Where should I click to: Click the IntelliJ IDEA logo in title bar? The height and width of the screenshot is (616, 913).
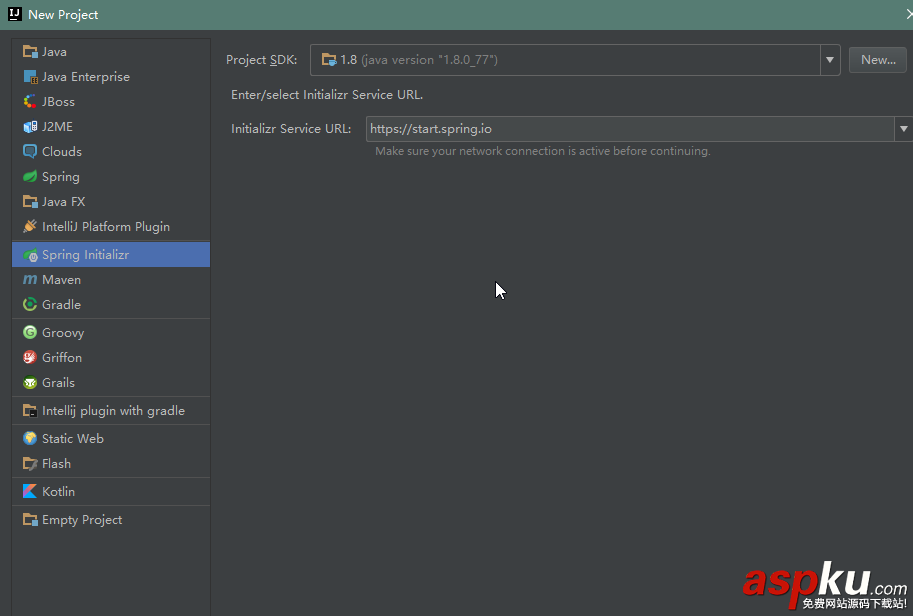click(15, 14)
